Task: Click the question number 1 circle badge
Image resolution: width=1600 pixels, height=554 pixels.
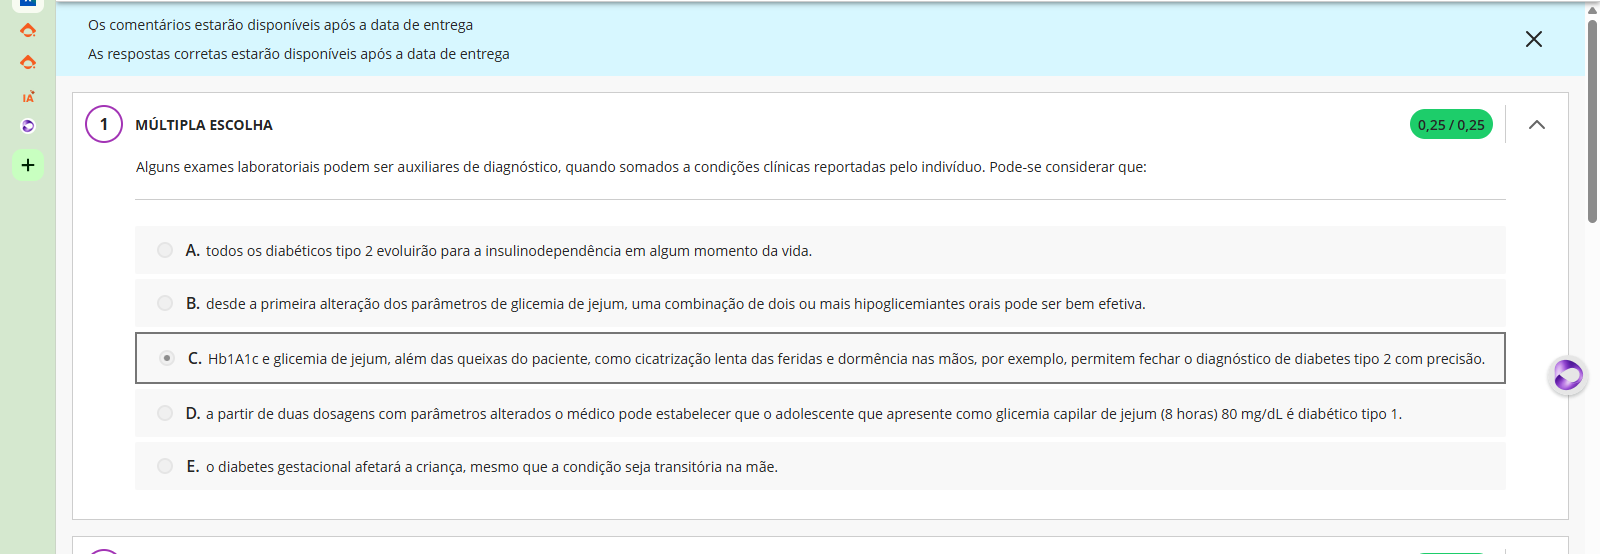Action: click(x=104, y=124)
